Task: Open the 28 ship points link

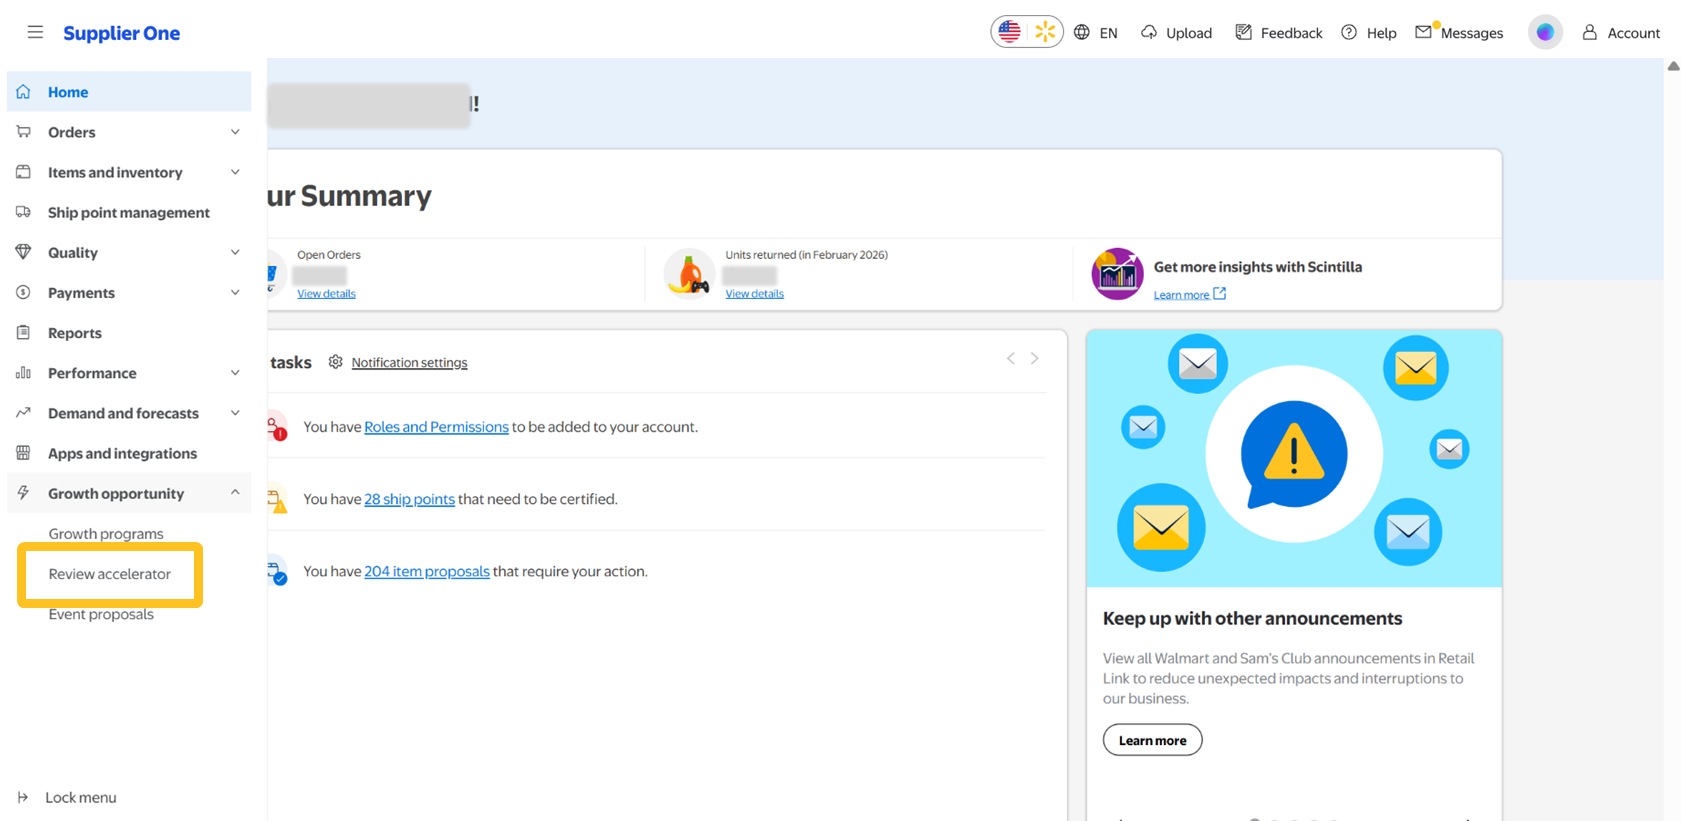Action: [409, 499]
